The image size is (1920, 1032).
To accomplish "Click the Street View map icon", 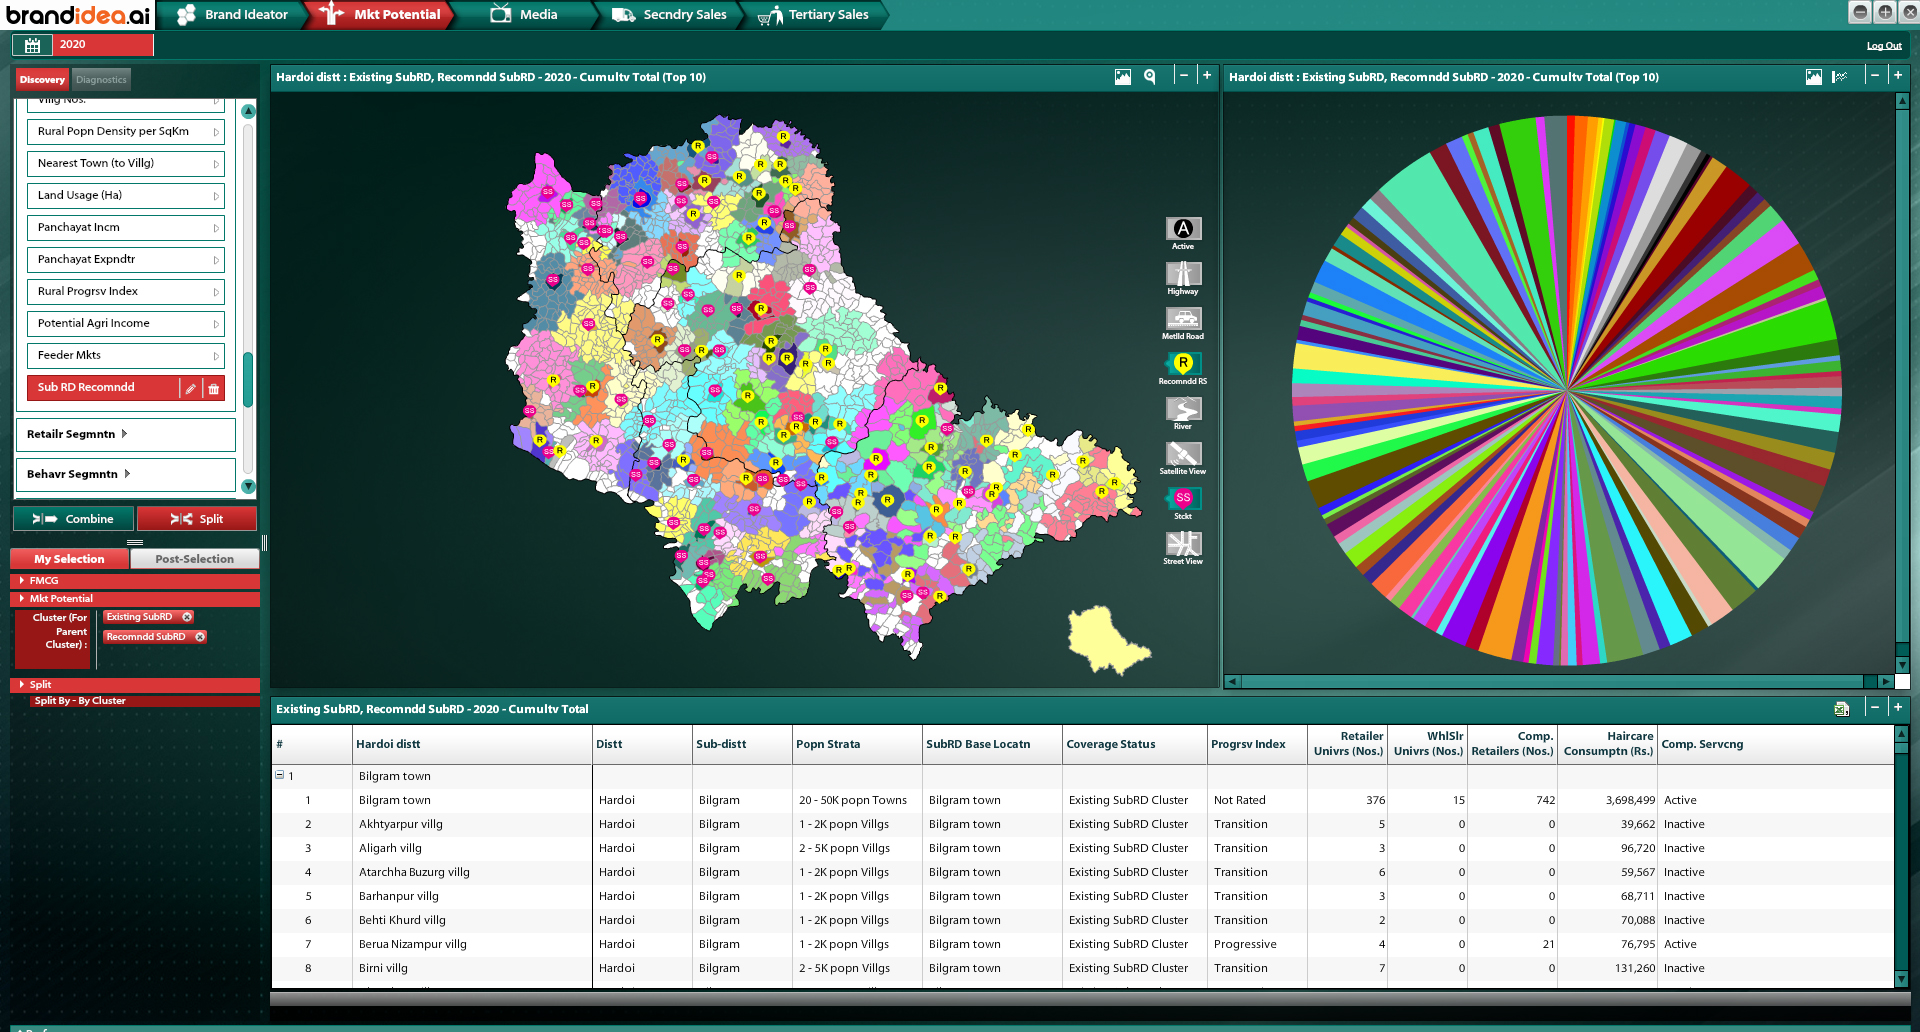I will [1182, 544].
